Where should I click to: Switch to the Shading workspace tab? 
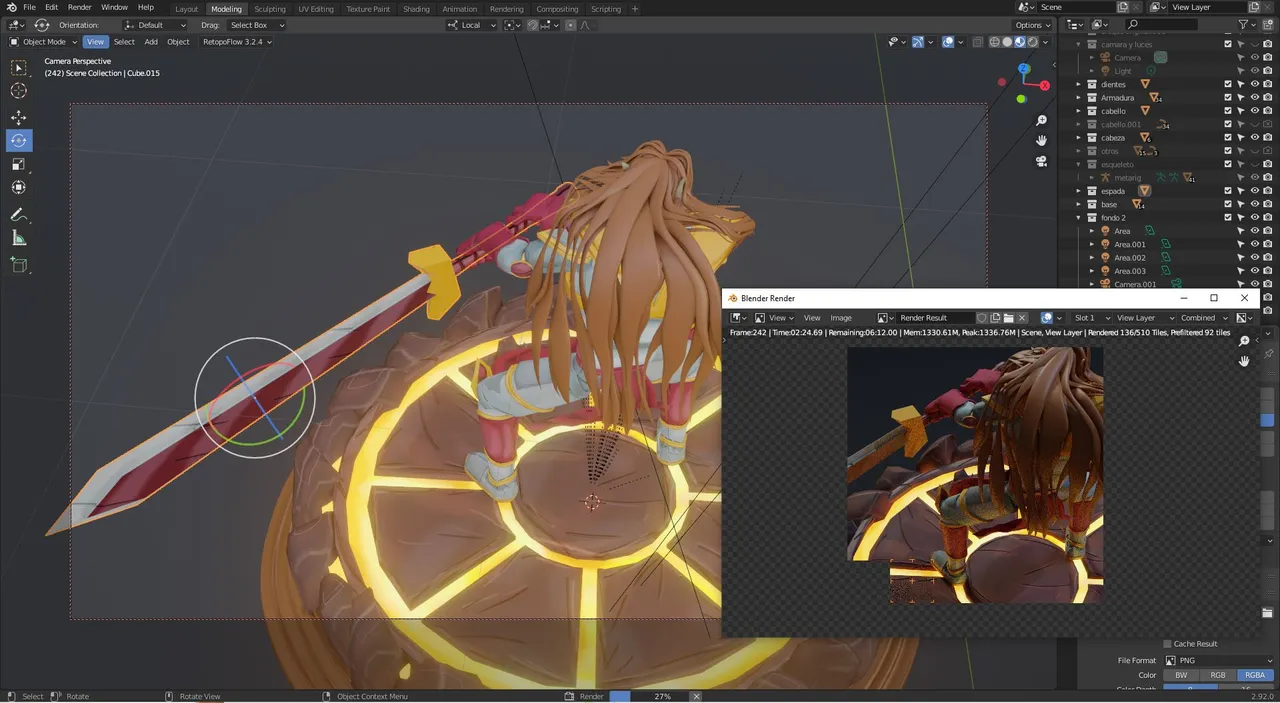416,9
